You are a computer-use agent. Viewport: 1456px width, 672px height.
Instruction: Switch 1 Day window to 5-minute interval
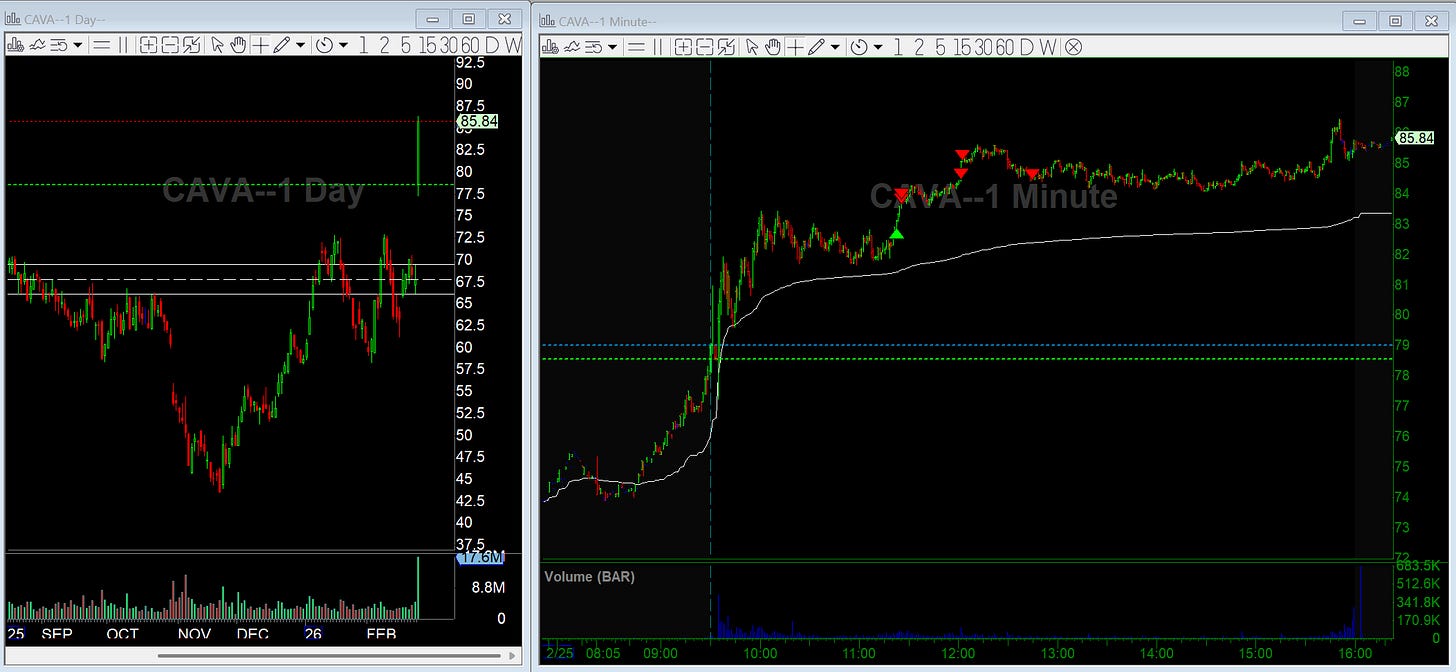[x=405, y=45]
